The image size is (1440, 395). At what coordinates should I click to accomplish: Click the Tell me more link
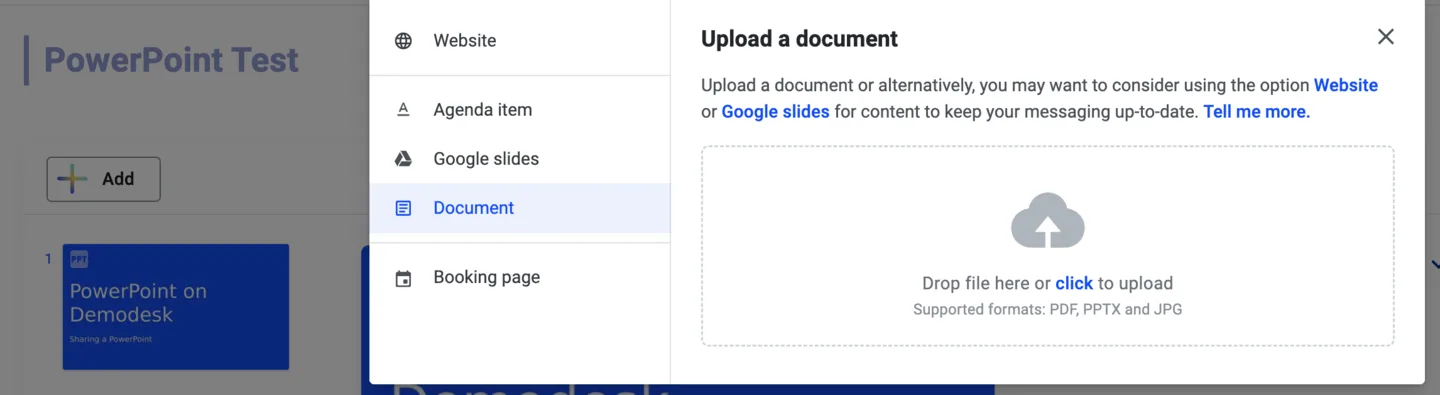tap(1256, 112)
